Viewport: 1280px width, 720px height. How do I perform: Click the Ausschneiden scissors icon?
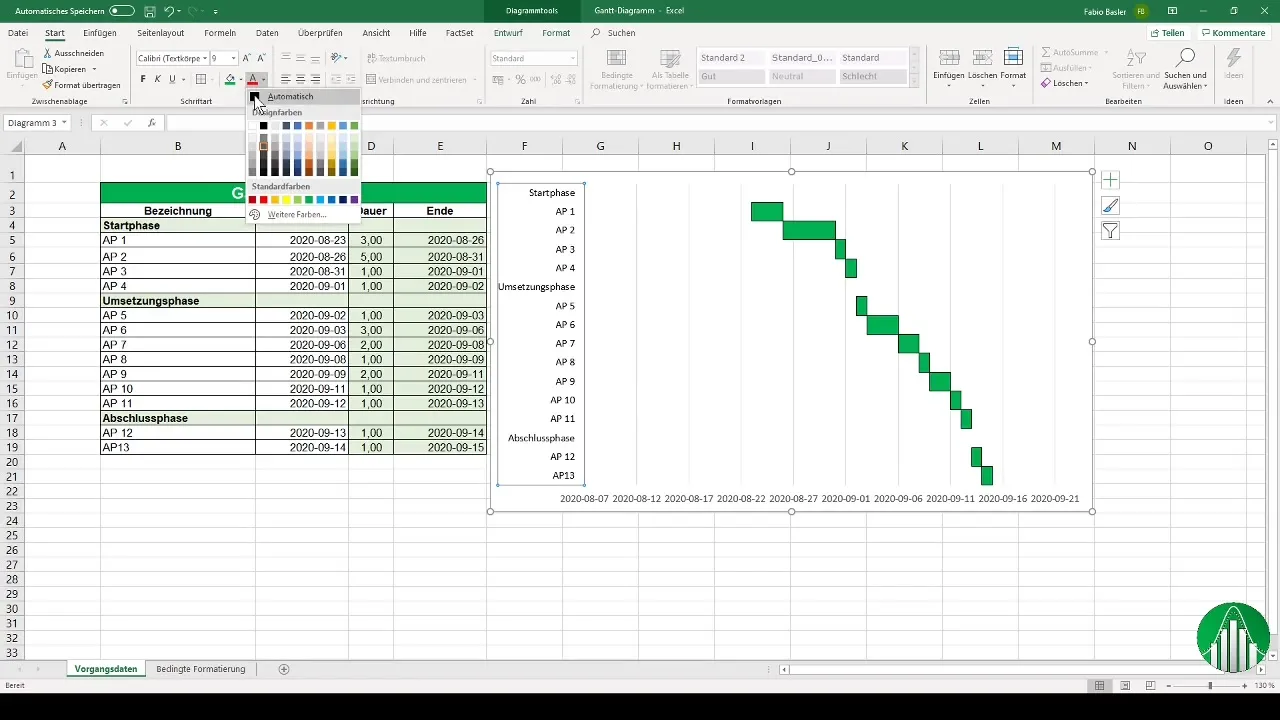tap(48, 54)
